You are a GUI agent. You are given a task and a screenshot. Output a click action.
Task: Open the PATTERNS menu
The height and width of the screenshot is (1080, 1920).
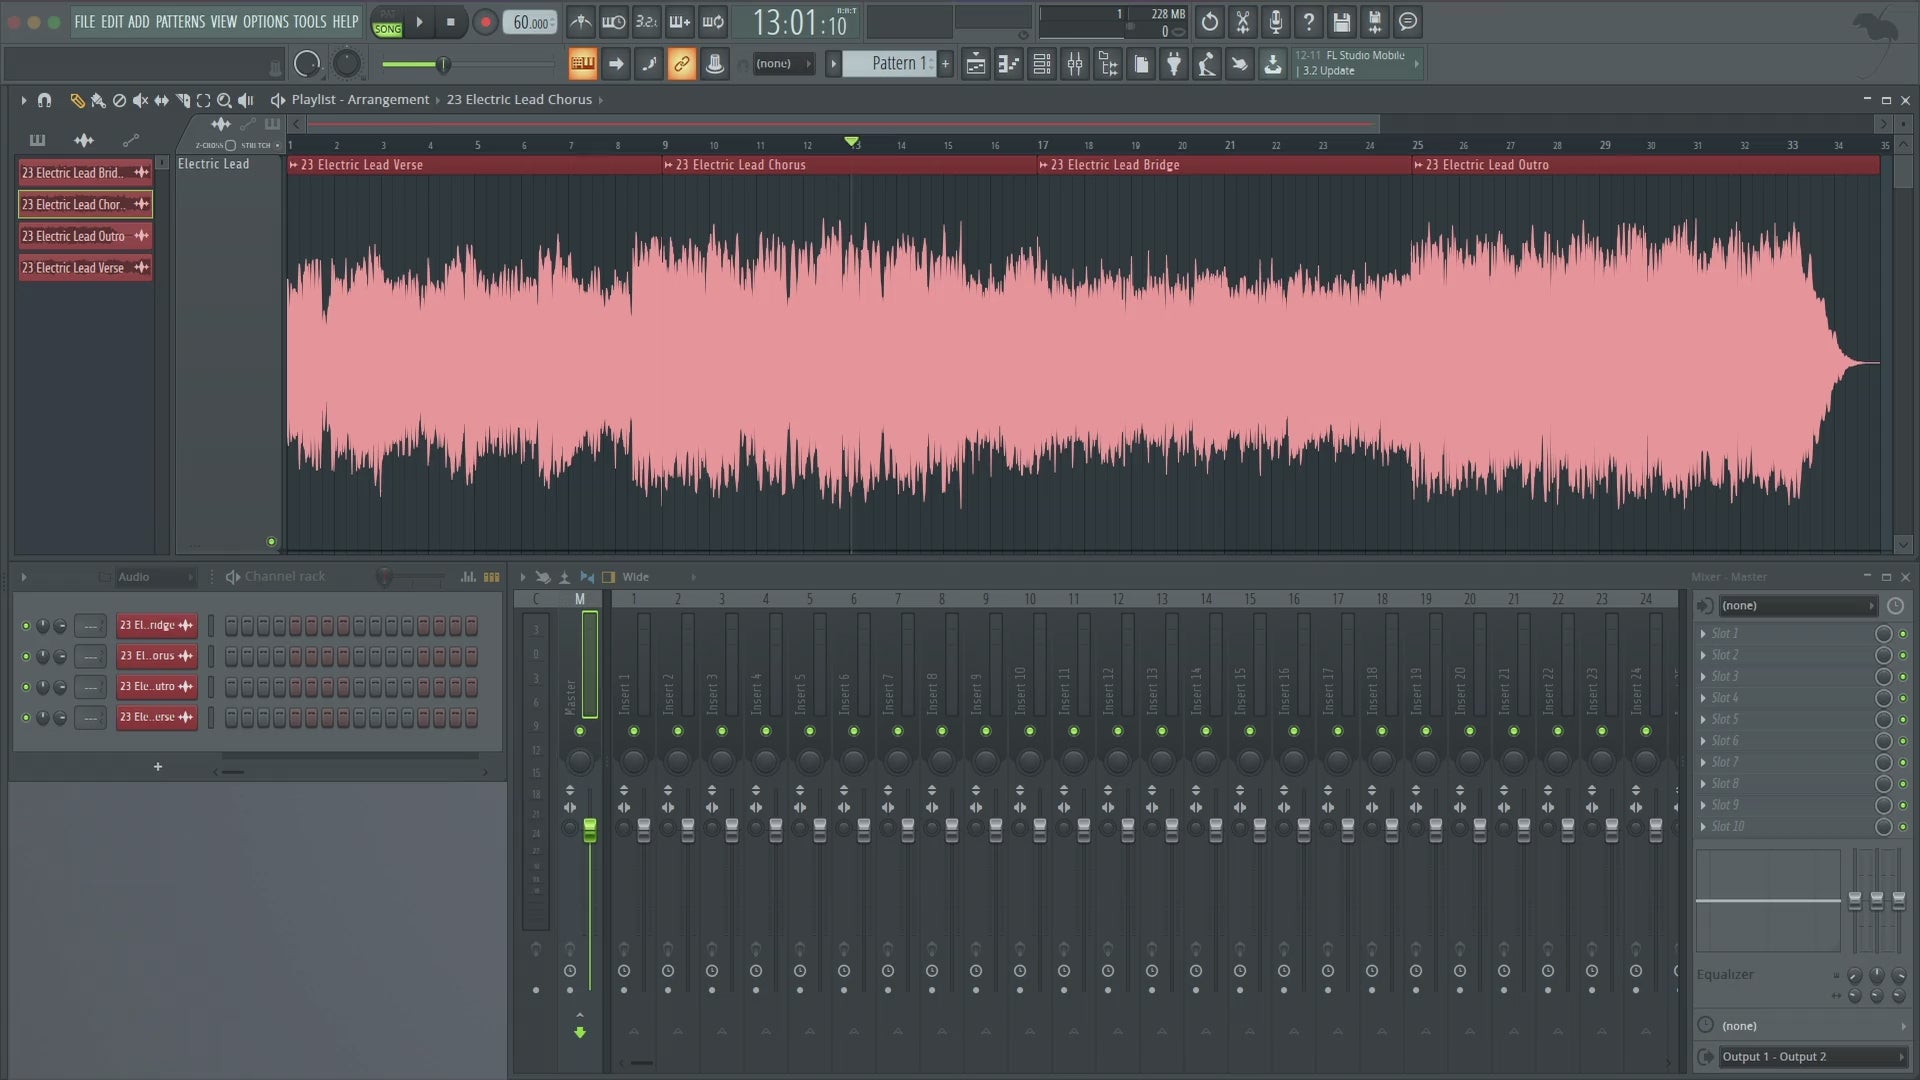(x=180, y=22)
